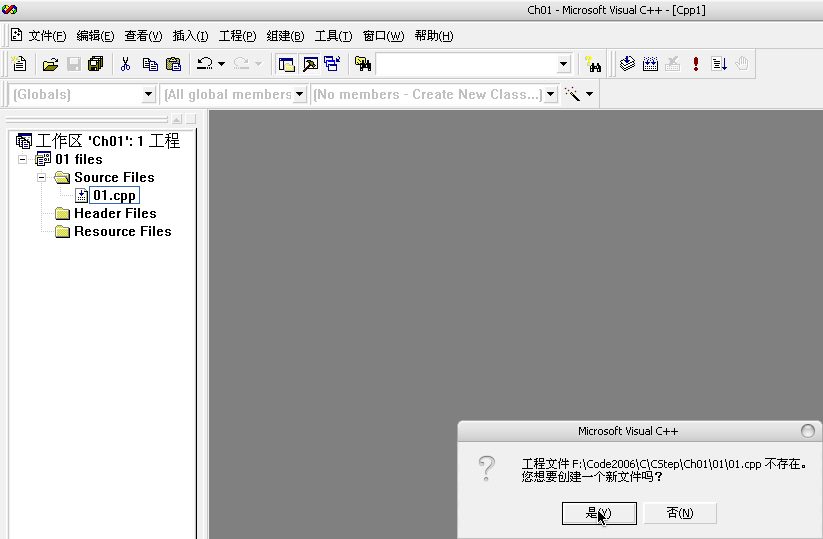Open the 编辑(E) menu

coord(95,36)
